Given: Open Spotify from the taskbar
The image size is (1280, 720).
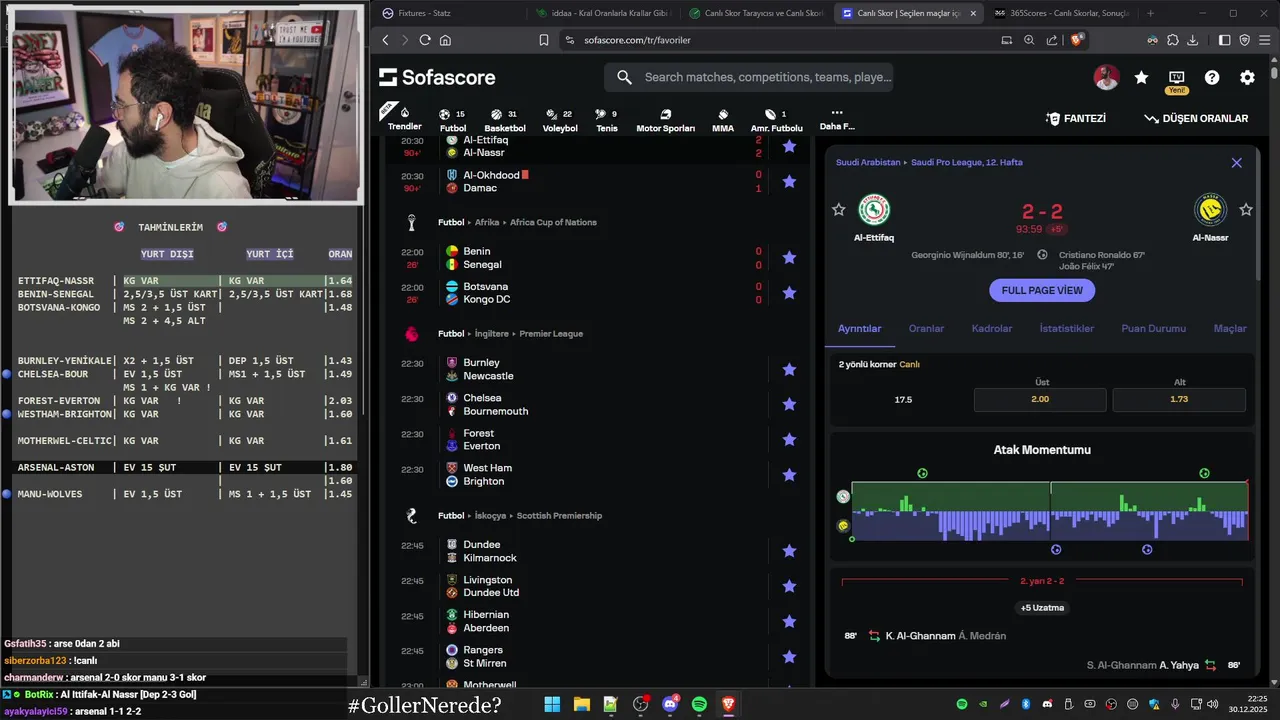Looking at the screenshot, I should pos(699,704).
